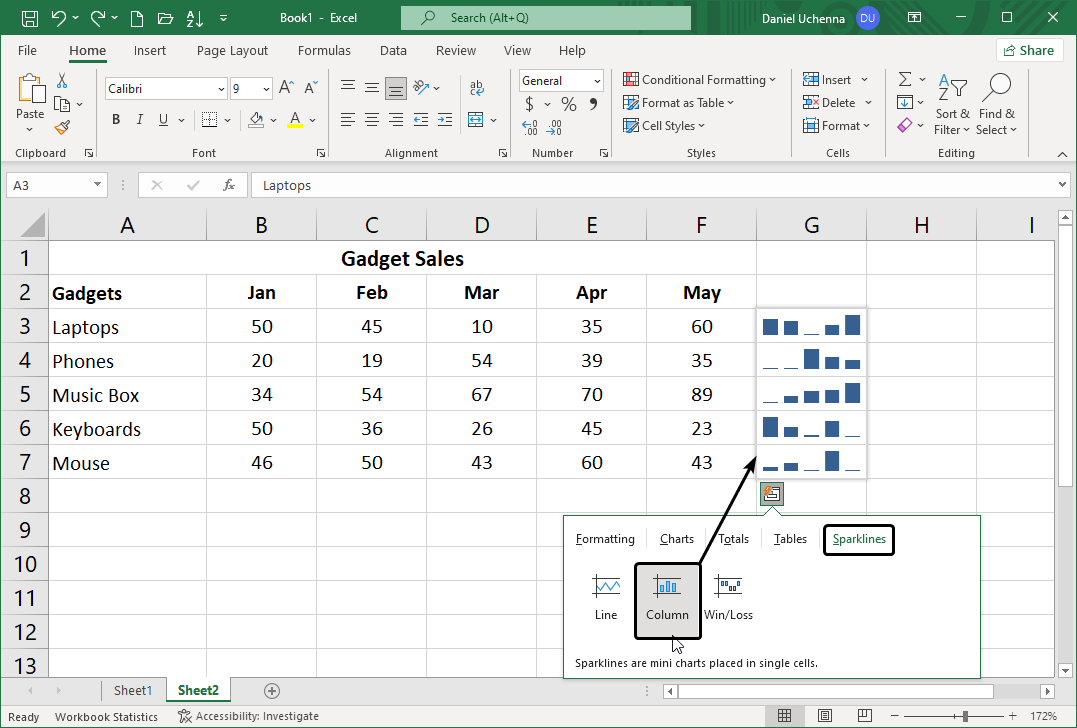Open the Charts tab in Quick Analysis

(676, 538)
